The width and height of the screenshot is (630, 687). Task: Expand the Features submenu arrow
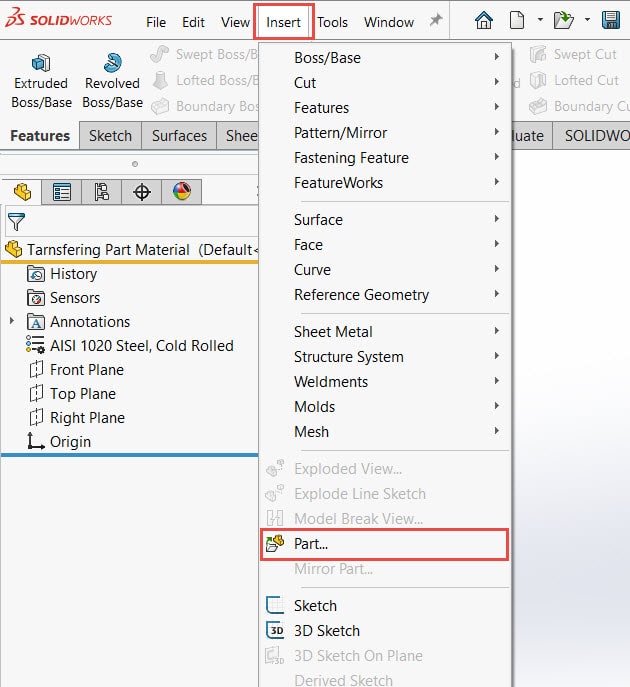(497, 106)
